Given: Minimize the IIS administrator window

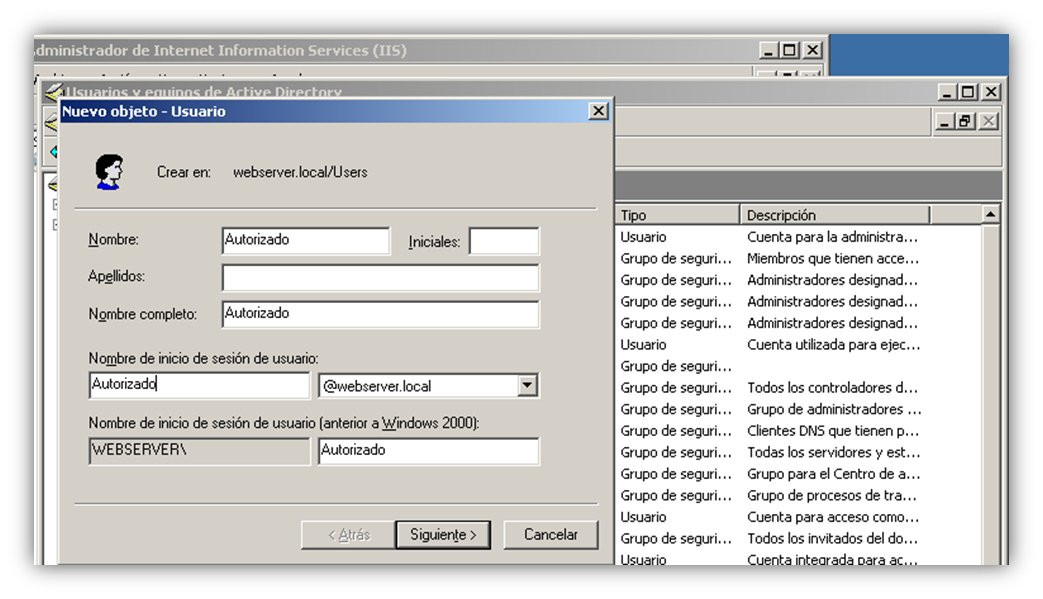Looking at the screenshot, I should [768, 50].
